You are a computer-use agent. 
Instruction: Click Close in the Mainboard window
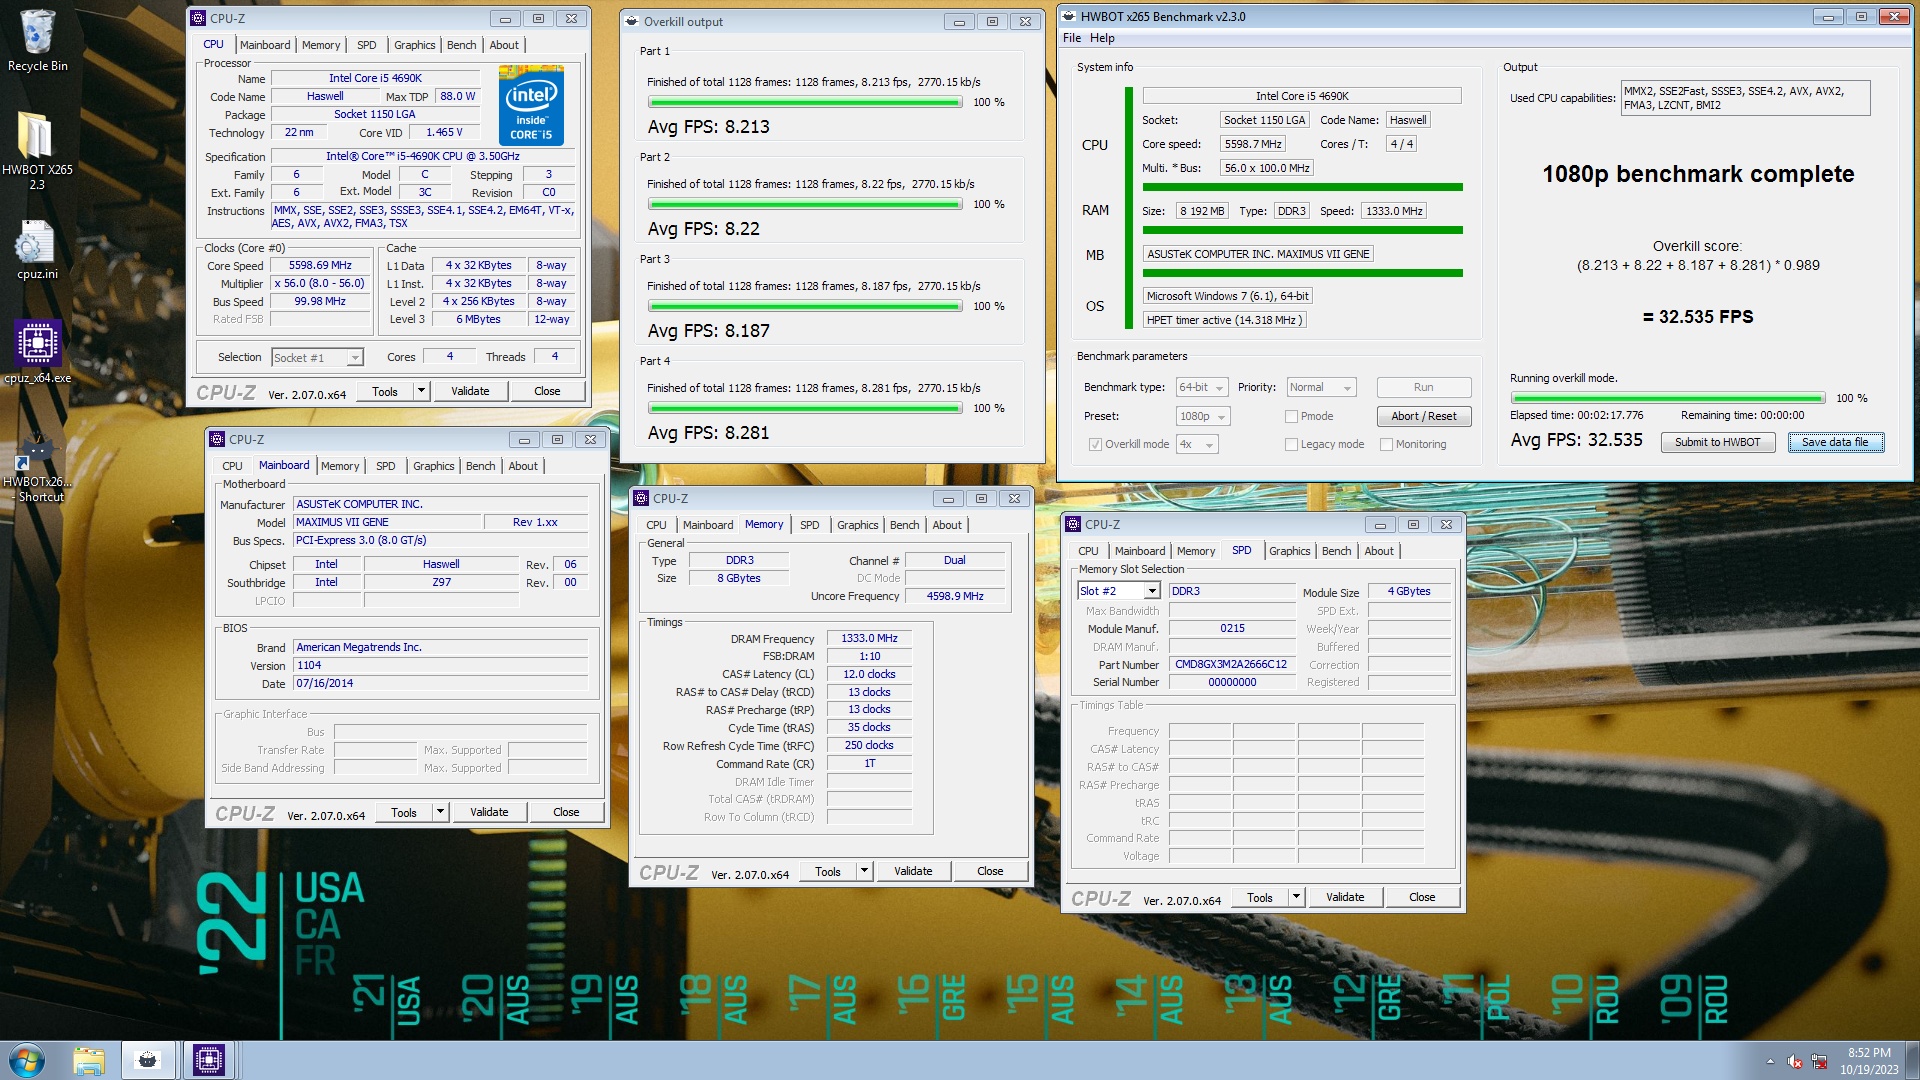tap(566, 812)
